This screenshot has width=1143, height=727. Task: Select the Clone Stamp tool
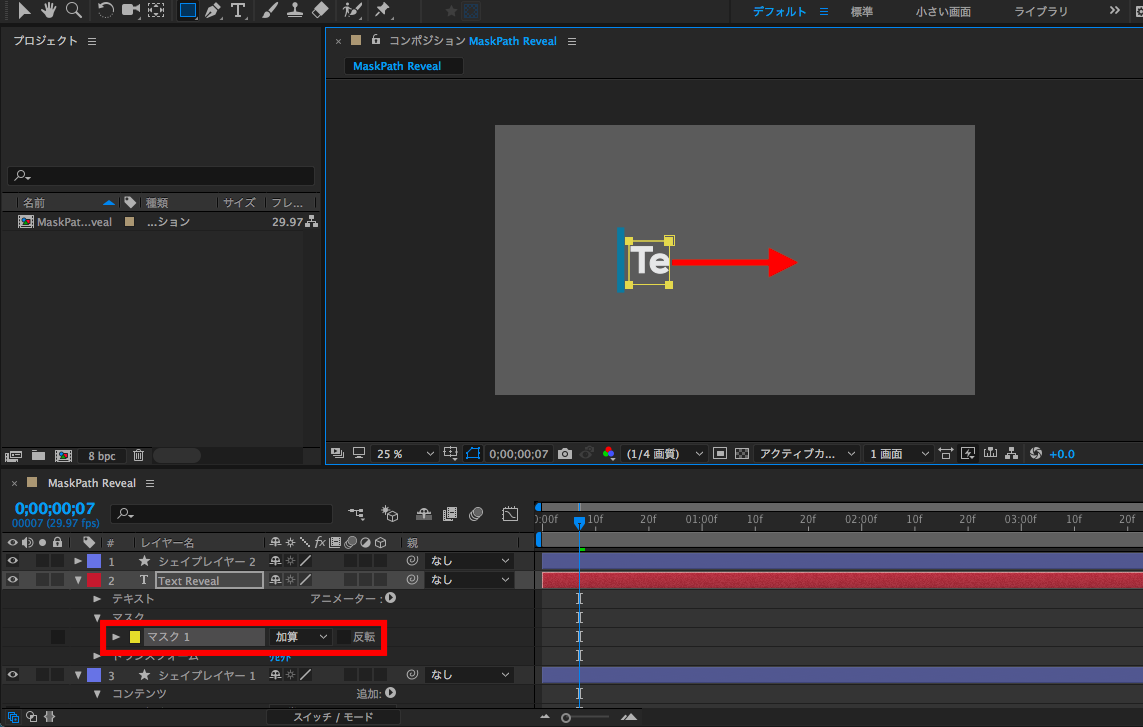pos(295,11)
